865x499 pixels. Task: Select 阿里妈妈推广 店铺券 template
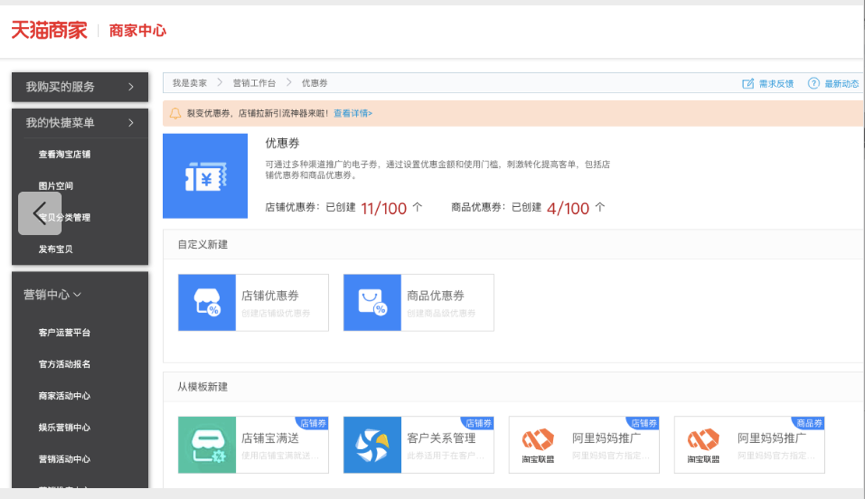(x=584, y=445)
